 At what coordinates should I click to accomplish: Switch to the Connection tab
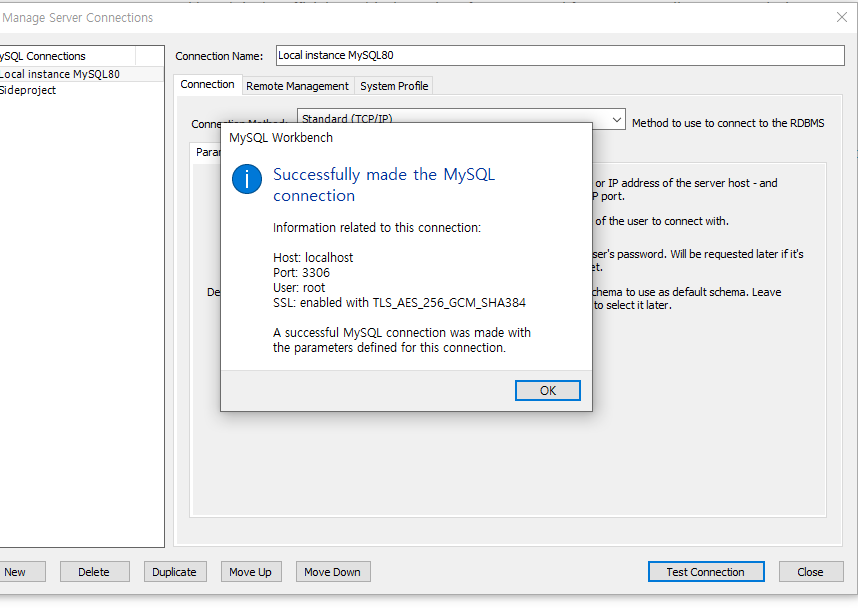[x=207, y=85]
